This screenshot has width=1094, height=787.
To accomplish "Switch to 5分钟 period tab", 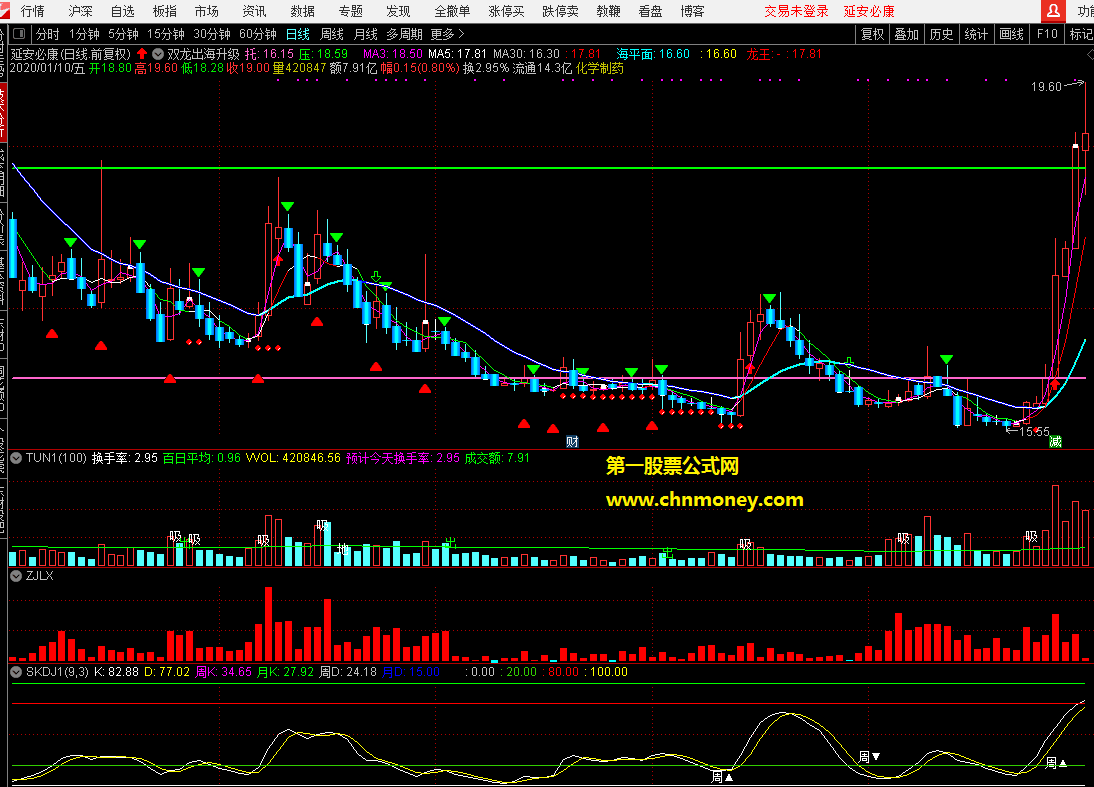I will tap(123, 33).
